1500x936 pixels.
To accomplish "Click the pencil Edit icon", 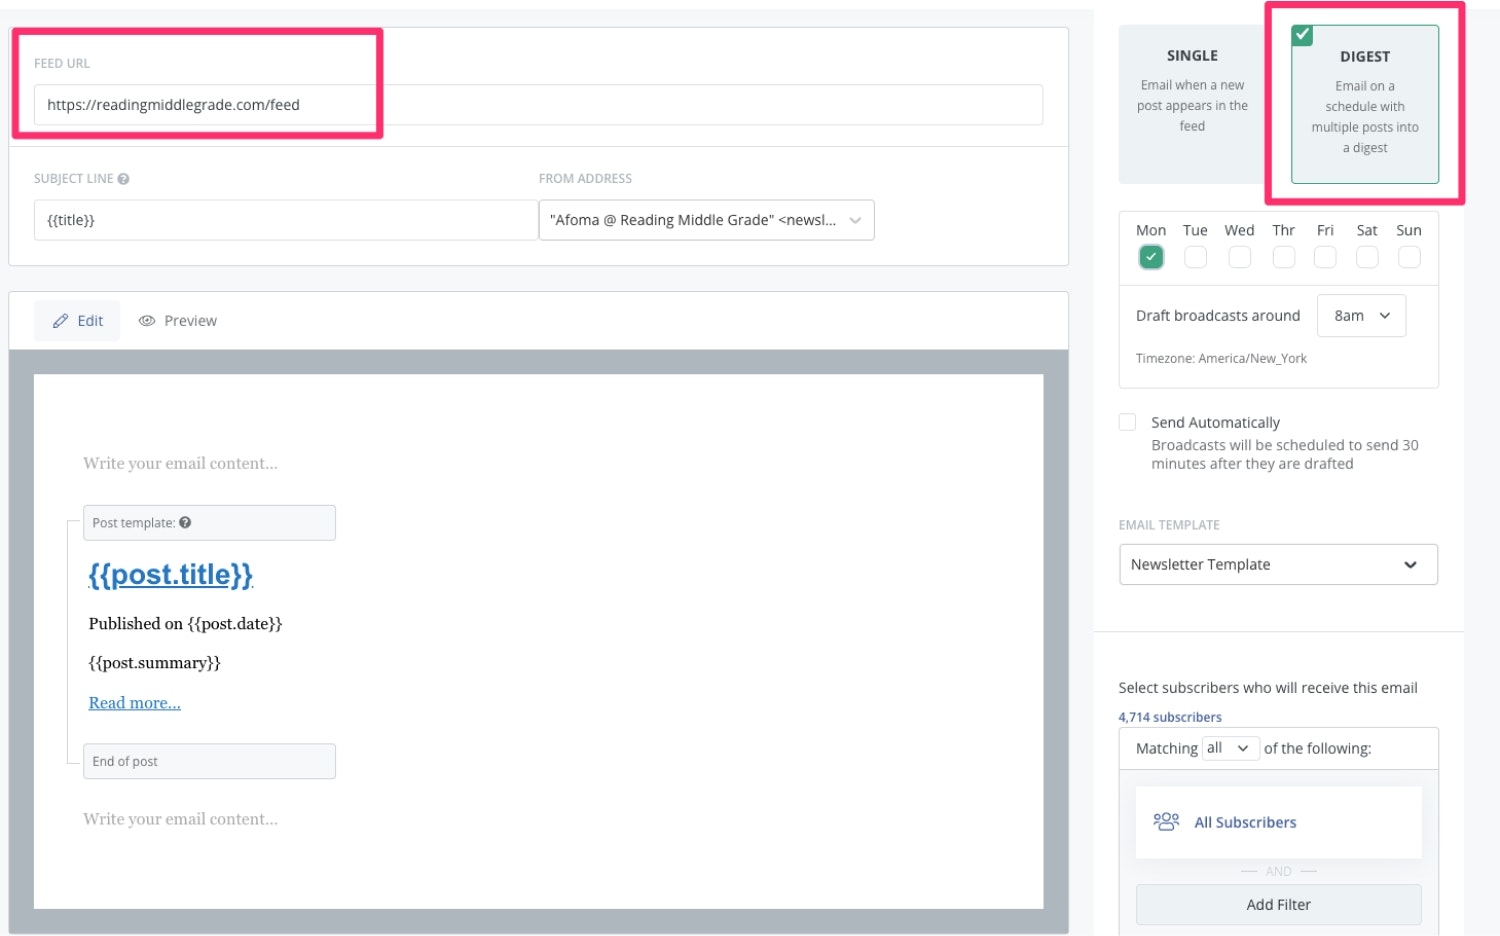I will pos(61,321).
